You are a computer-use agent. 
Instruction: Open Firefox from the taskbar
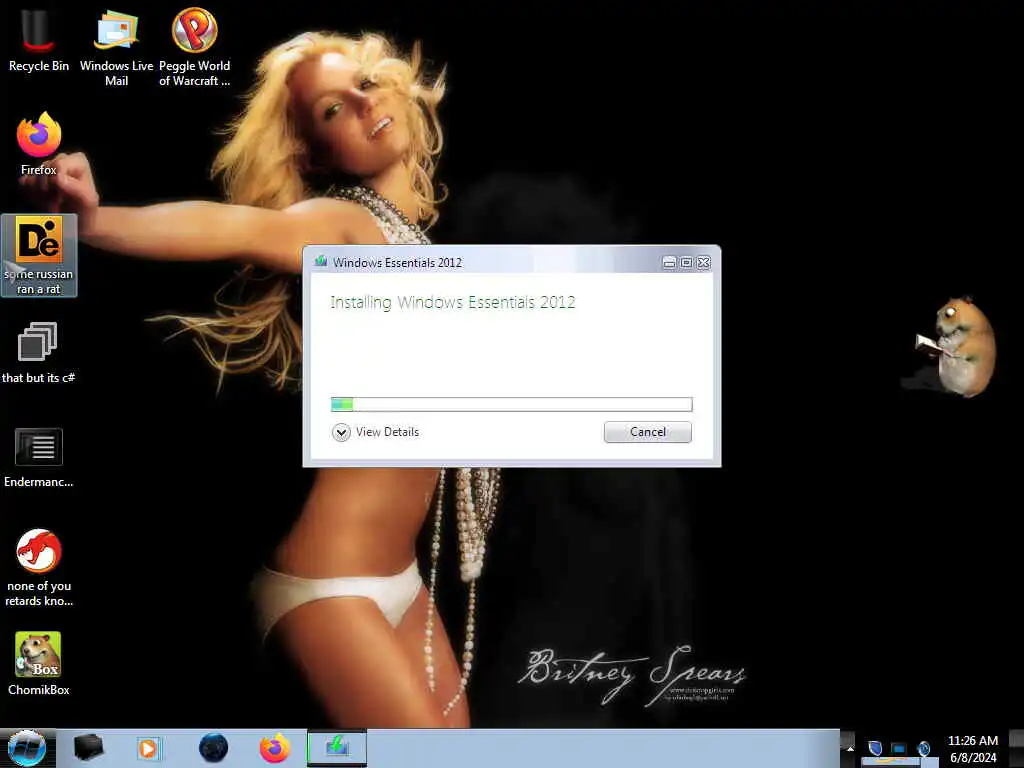275,748
